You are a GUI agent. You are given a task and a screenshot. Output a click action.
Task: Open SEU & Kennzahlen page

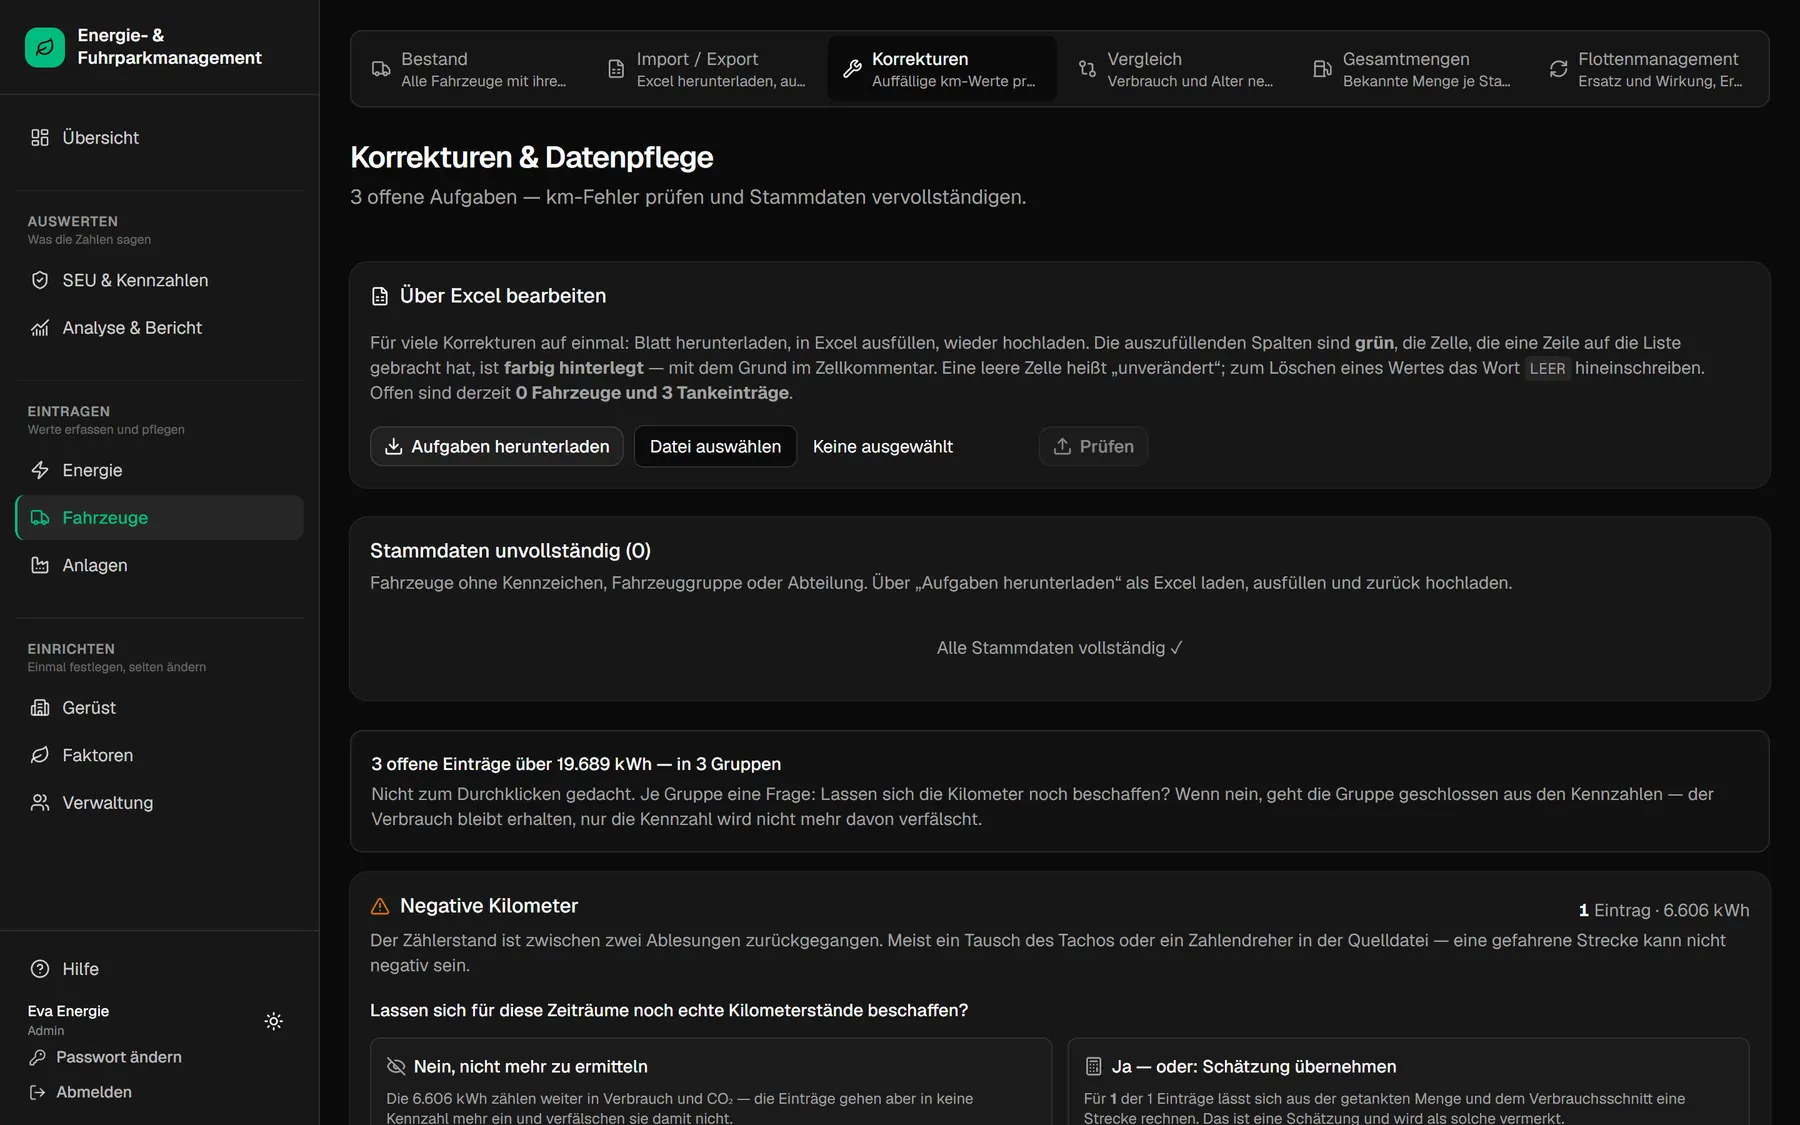click(x=160, y=281)
